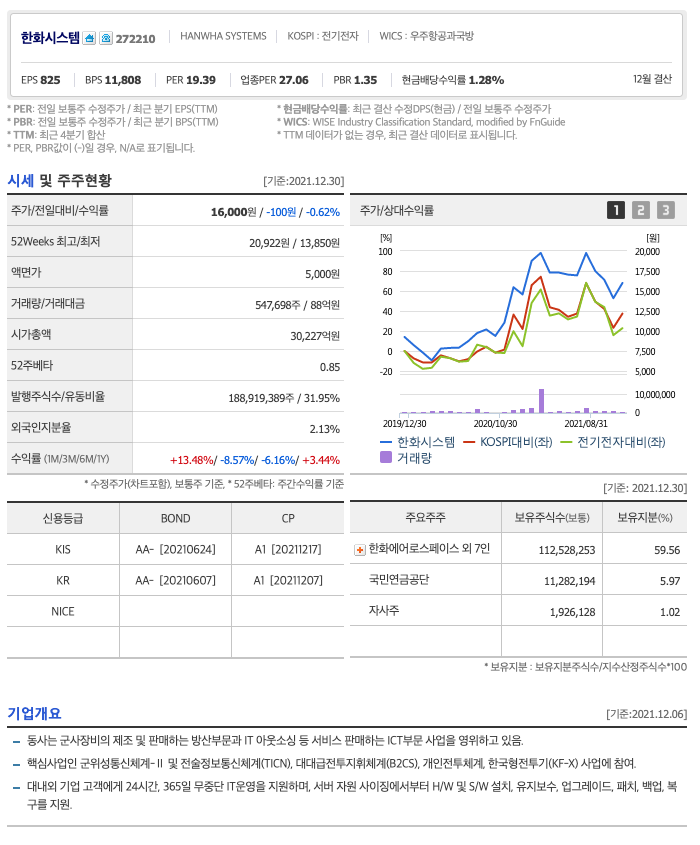
Task: Click the 보유지분(%) column header
Action: tap(644, 518)
